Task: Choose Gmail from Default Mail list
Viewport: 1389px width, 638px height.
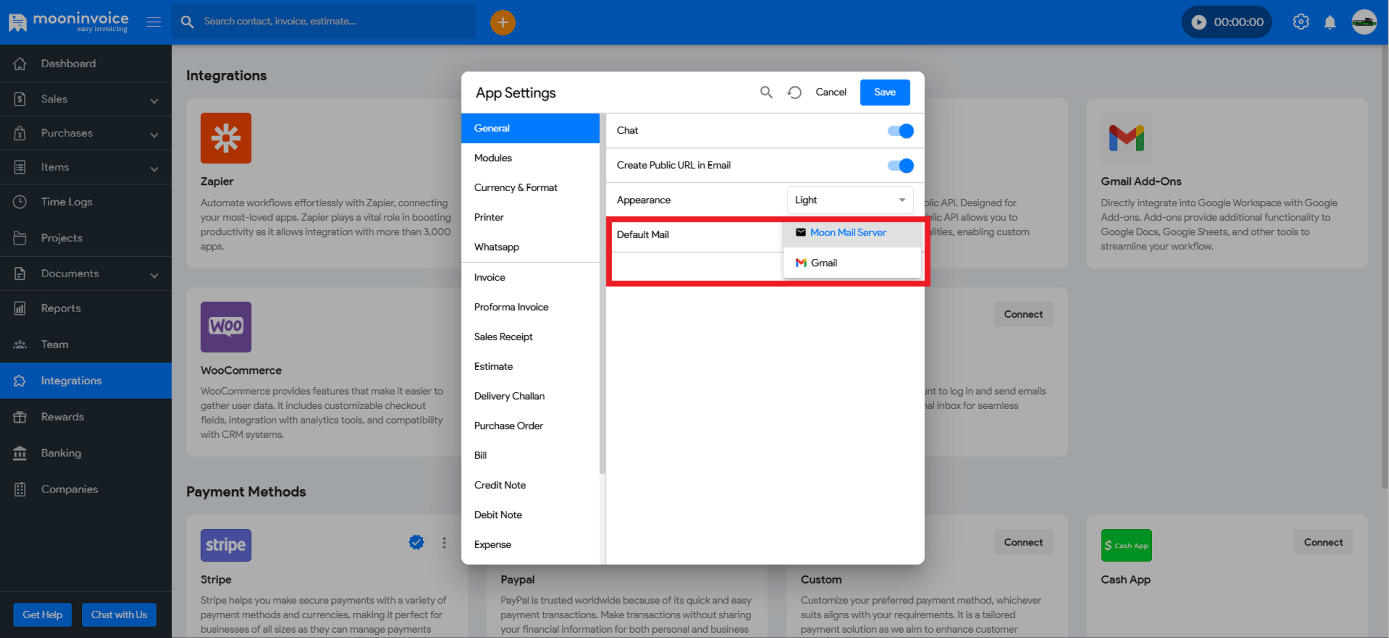Action: click(824, 263)
